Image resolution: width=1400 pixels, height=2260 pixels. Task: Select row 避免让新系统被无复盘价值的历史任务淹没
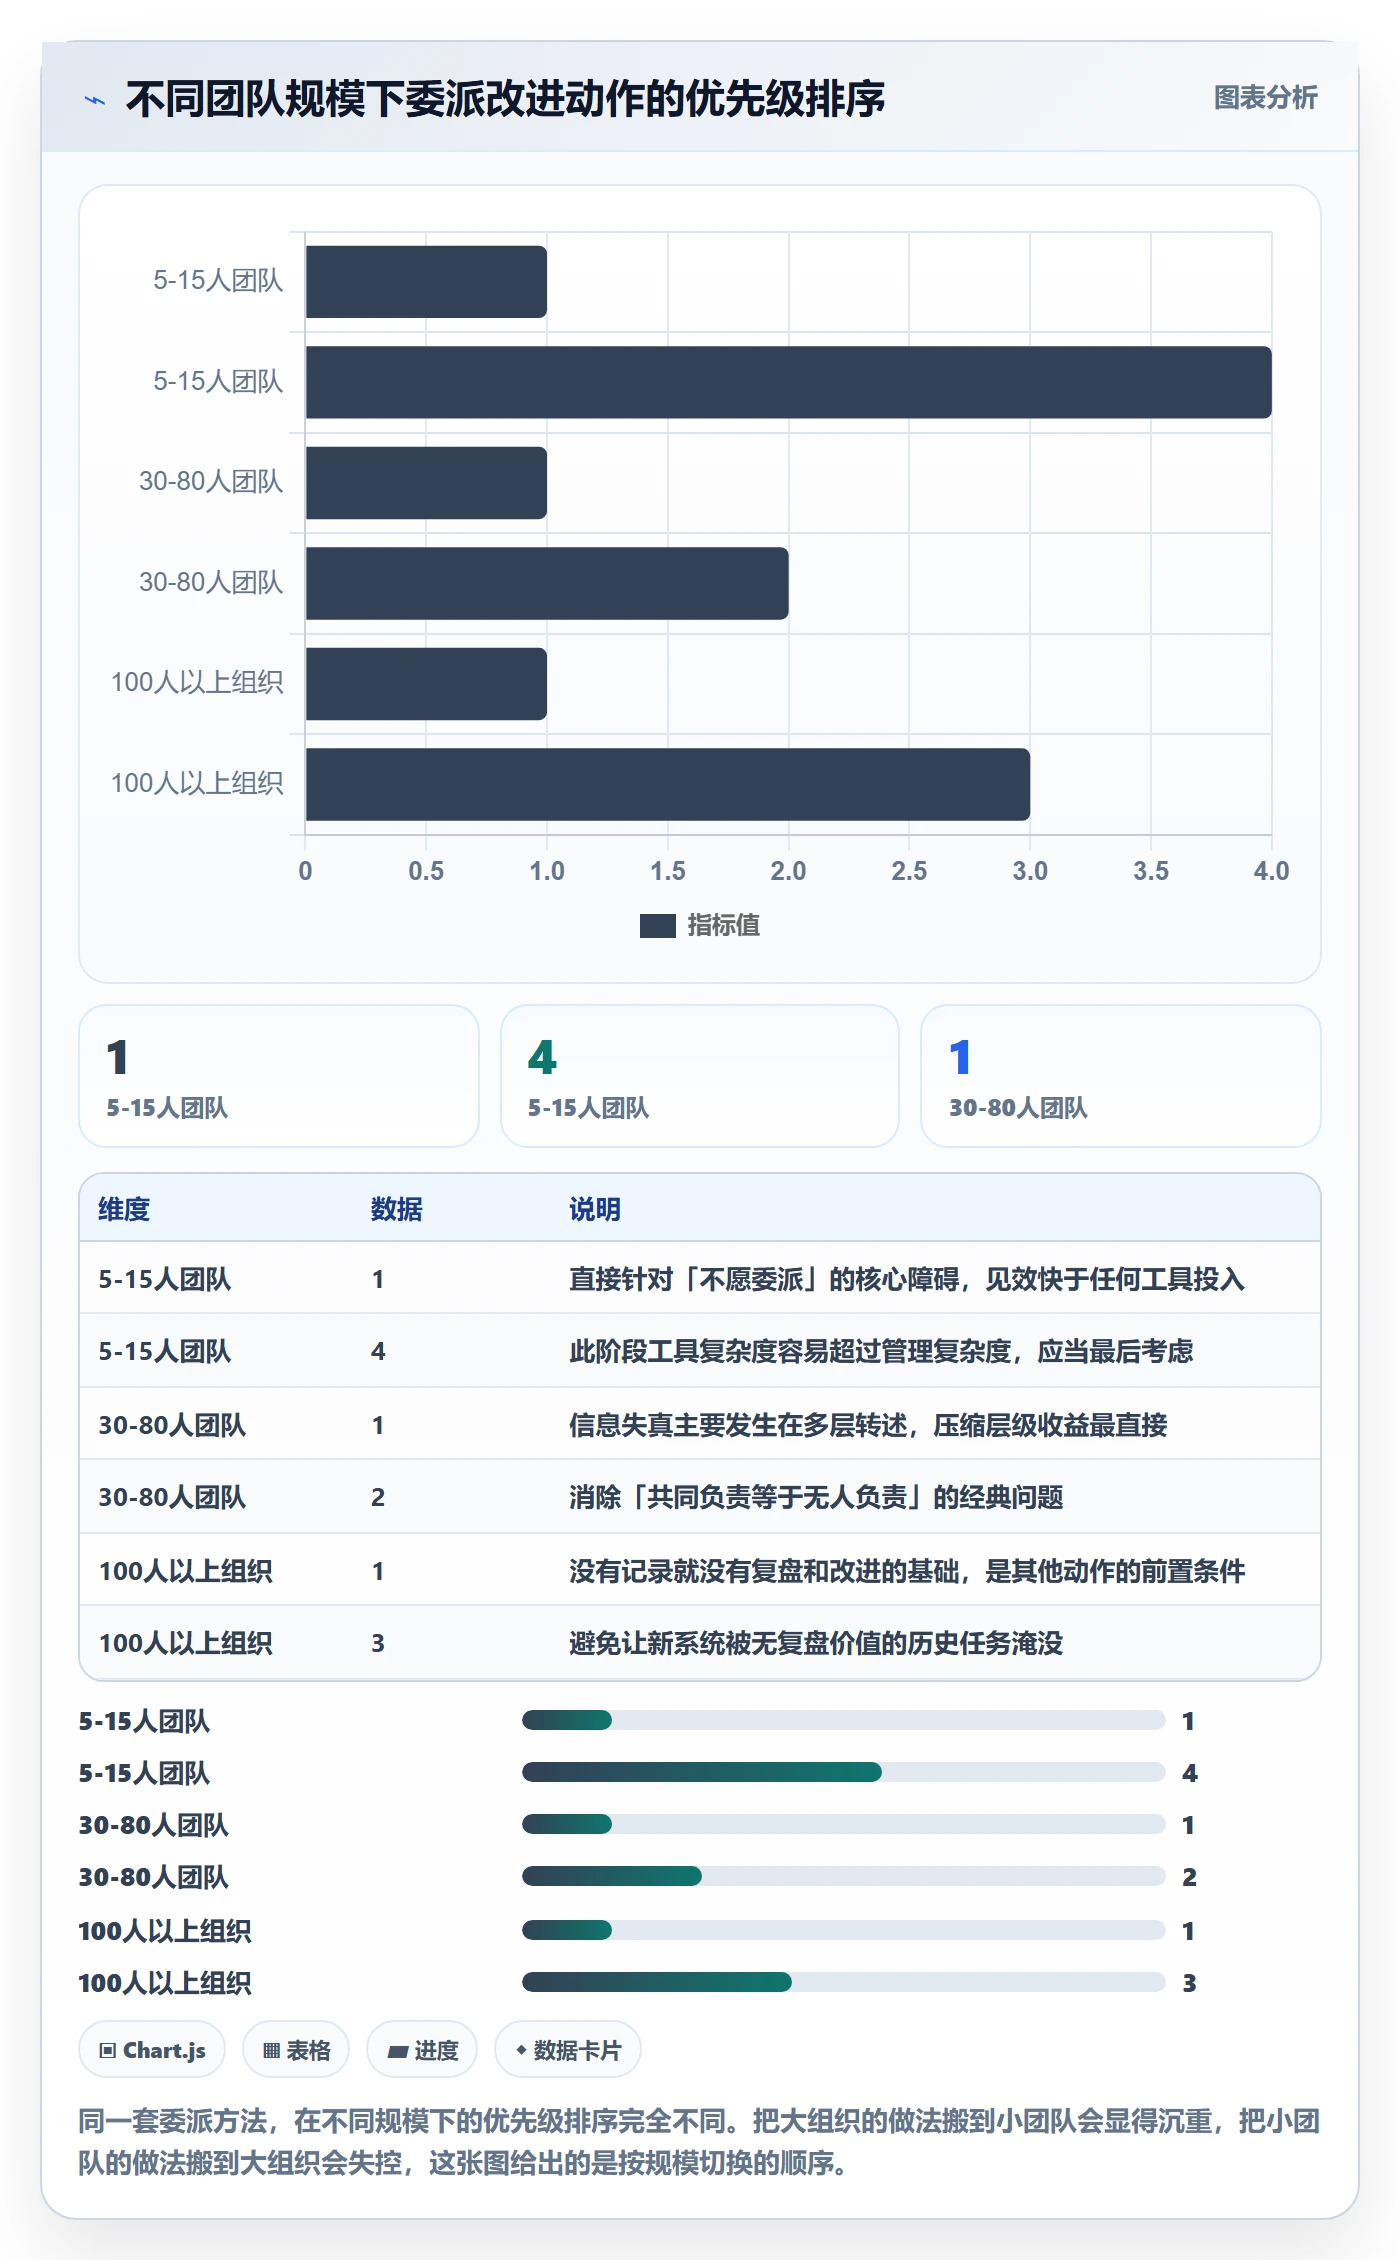pyautogui.click(x=700, y=1643)
